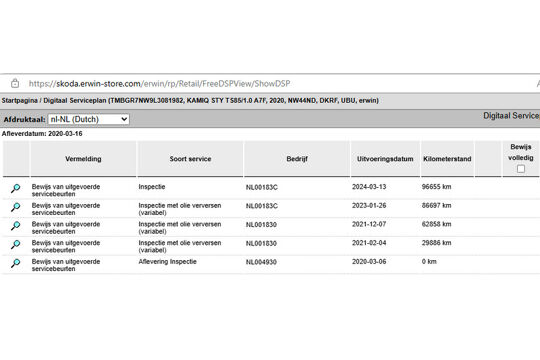Click the NL004930 company code
Screen dimensions: 540x360
click(261, 262)
